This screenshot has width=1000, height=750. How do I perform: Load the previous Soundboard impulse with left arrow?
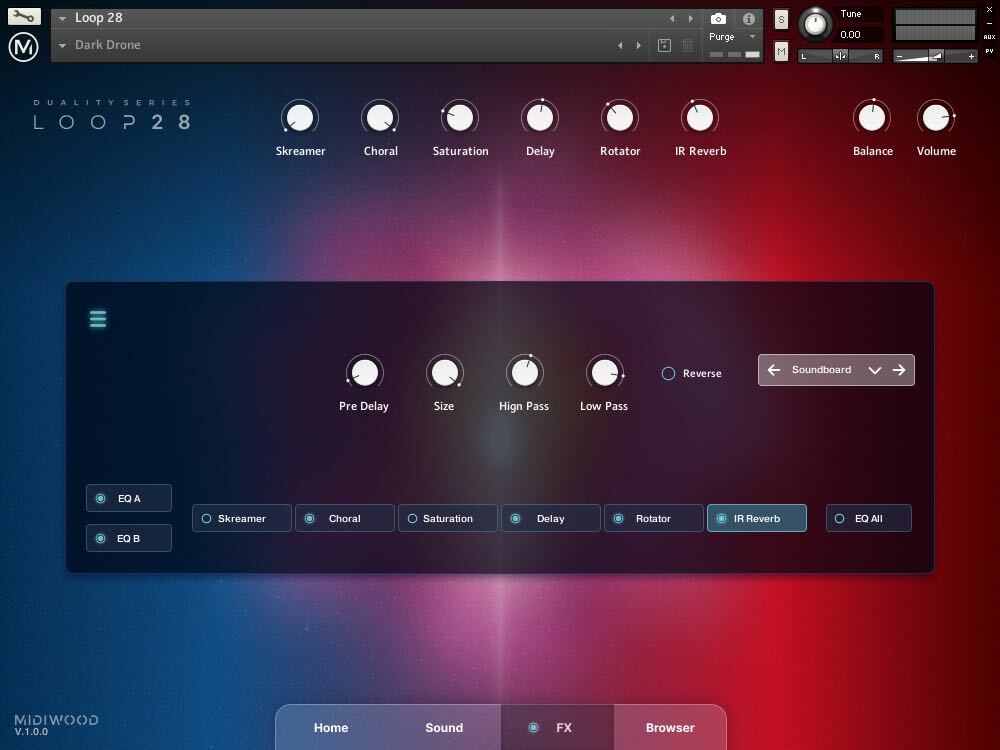(774, 370)
